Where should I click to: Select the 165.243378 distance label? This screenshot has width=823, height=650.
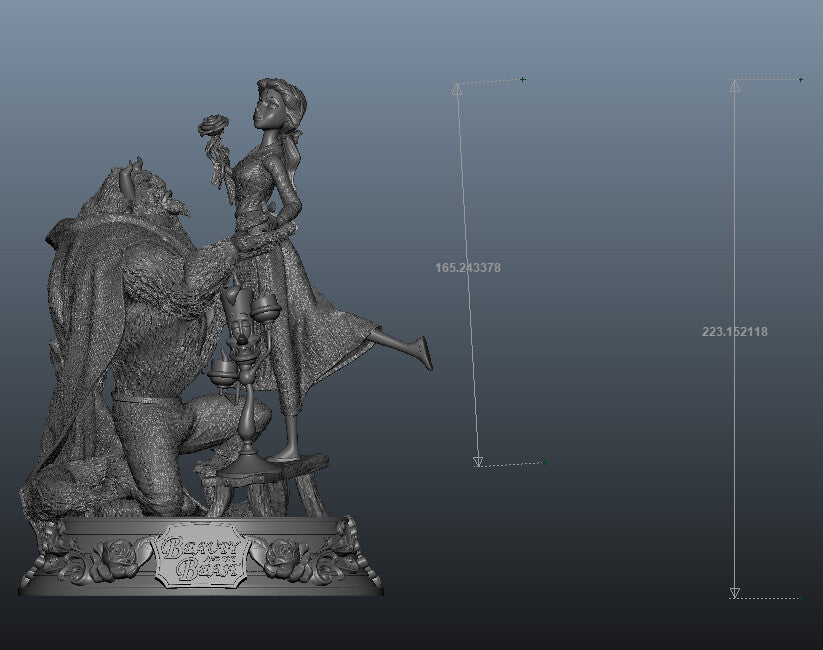pyautogui.click(x=470, y=265)
